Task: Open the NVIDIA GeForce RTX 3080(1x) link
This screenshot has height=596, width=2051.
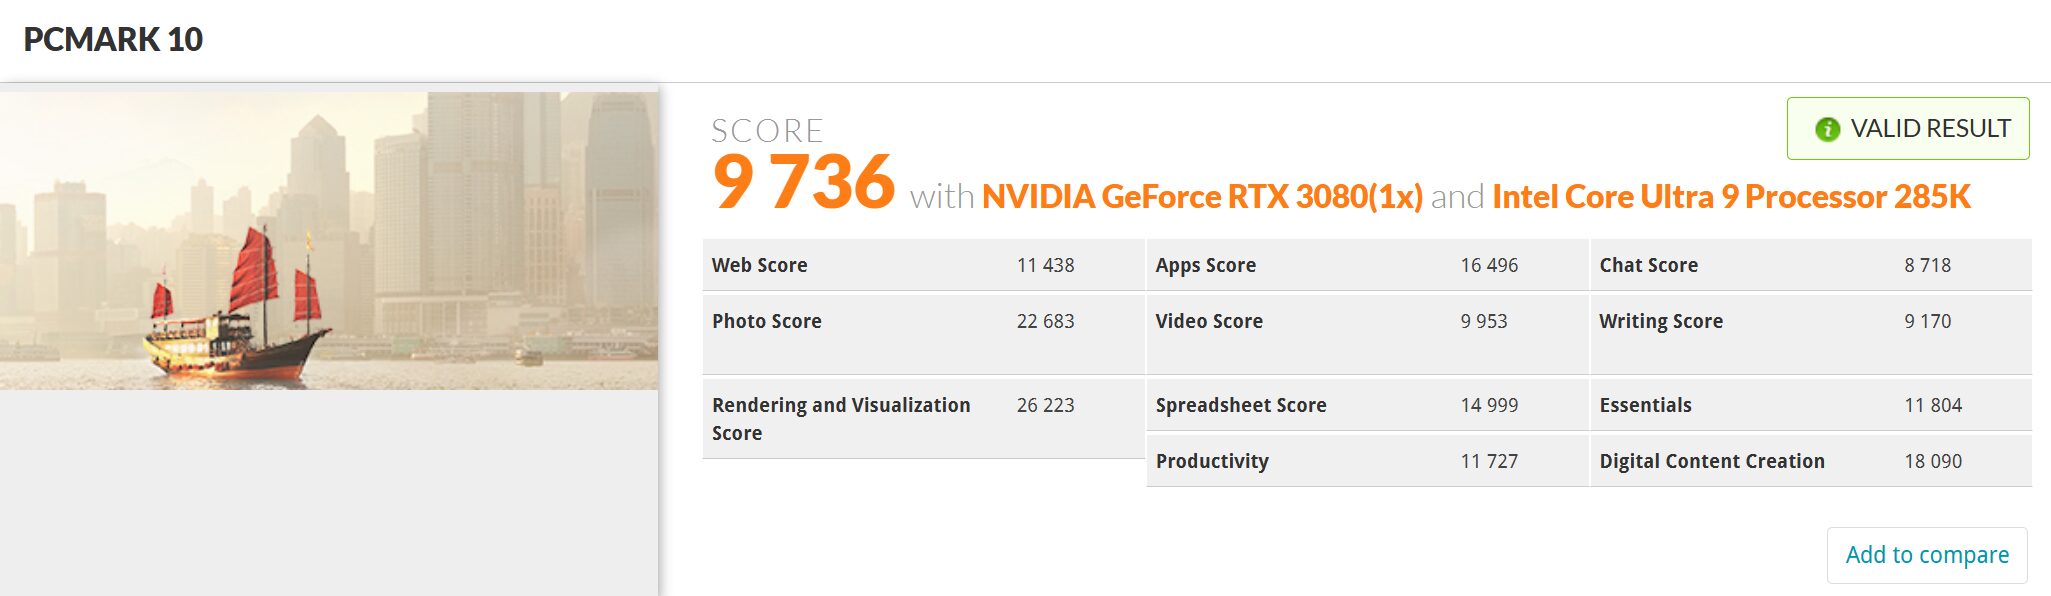Action: pos(1202,197)
